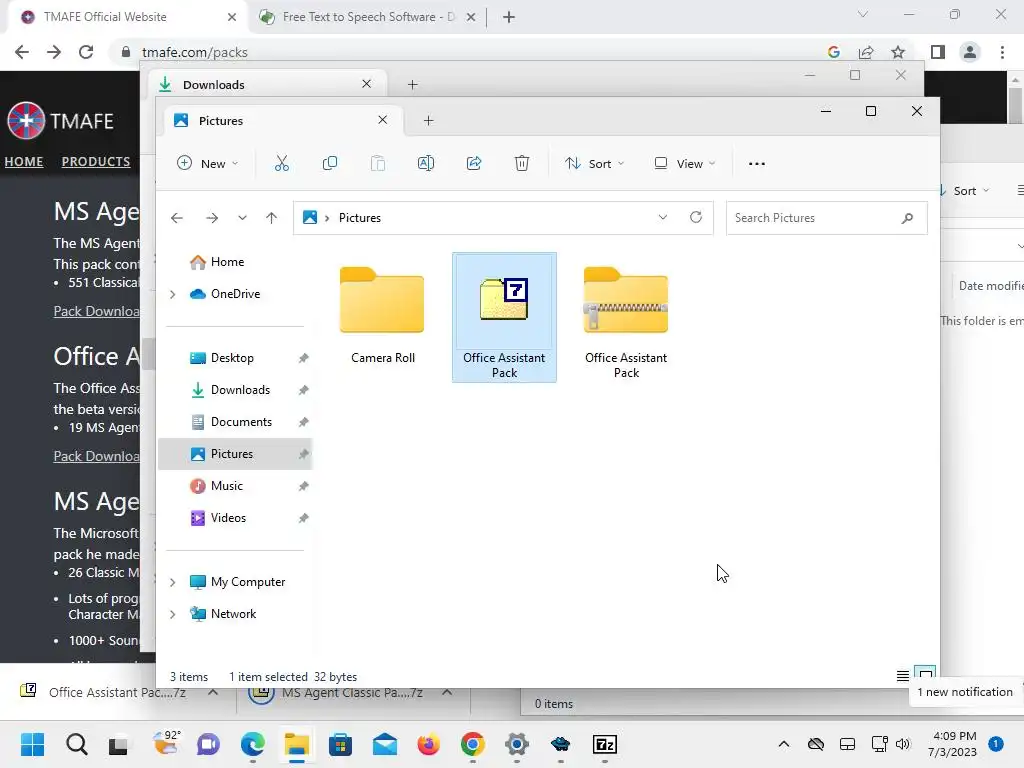This screenshot has width=1024, height=768.
Task: Click the Google icon in Chrome address bar
Action: (833, 52)
